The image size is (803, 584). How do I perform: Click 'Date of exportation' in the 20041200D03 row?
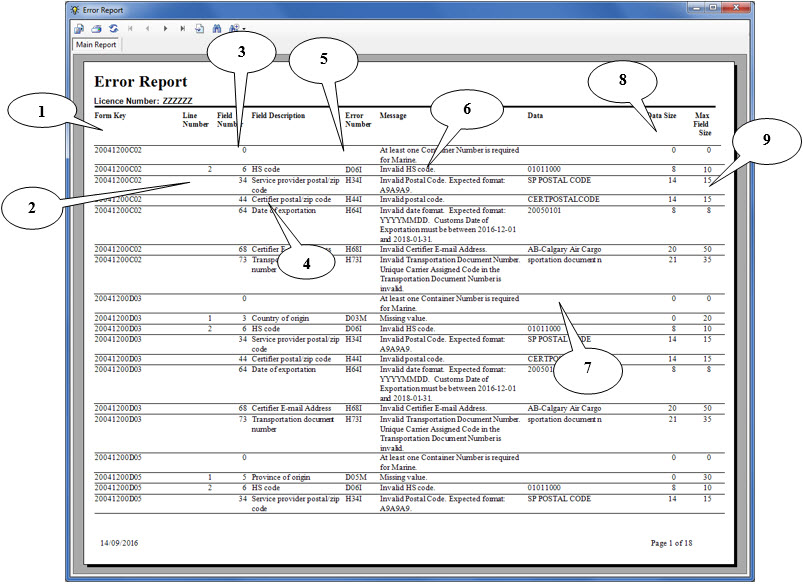284,369
